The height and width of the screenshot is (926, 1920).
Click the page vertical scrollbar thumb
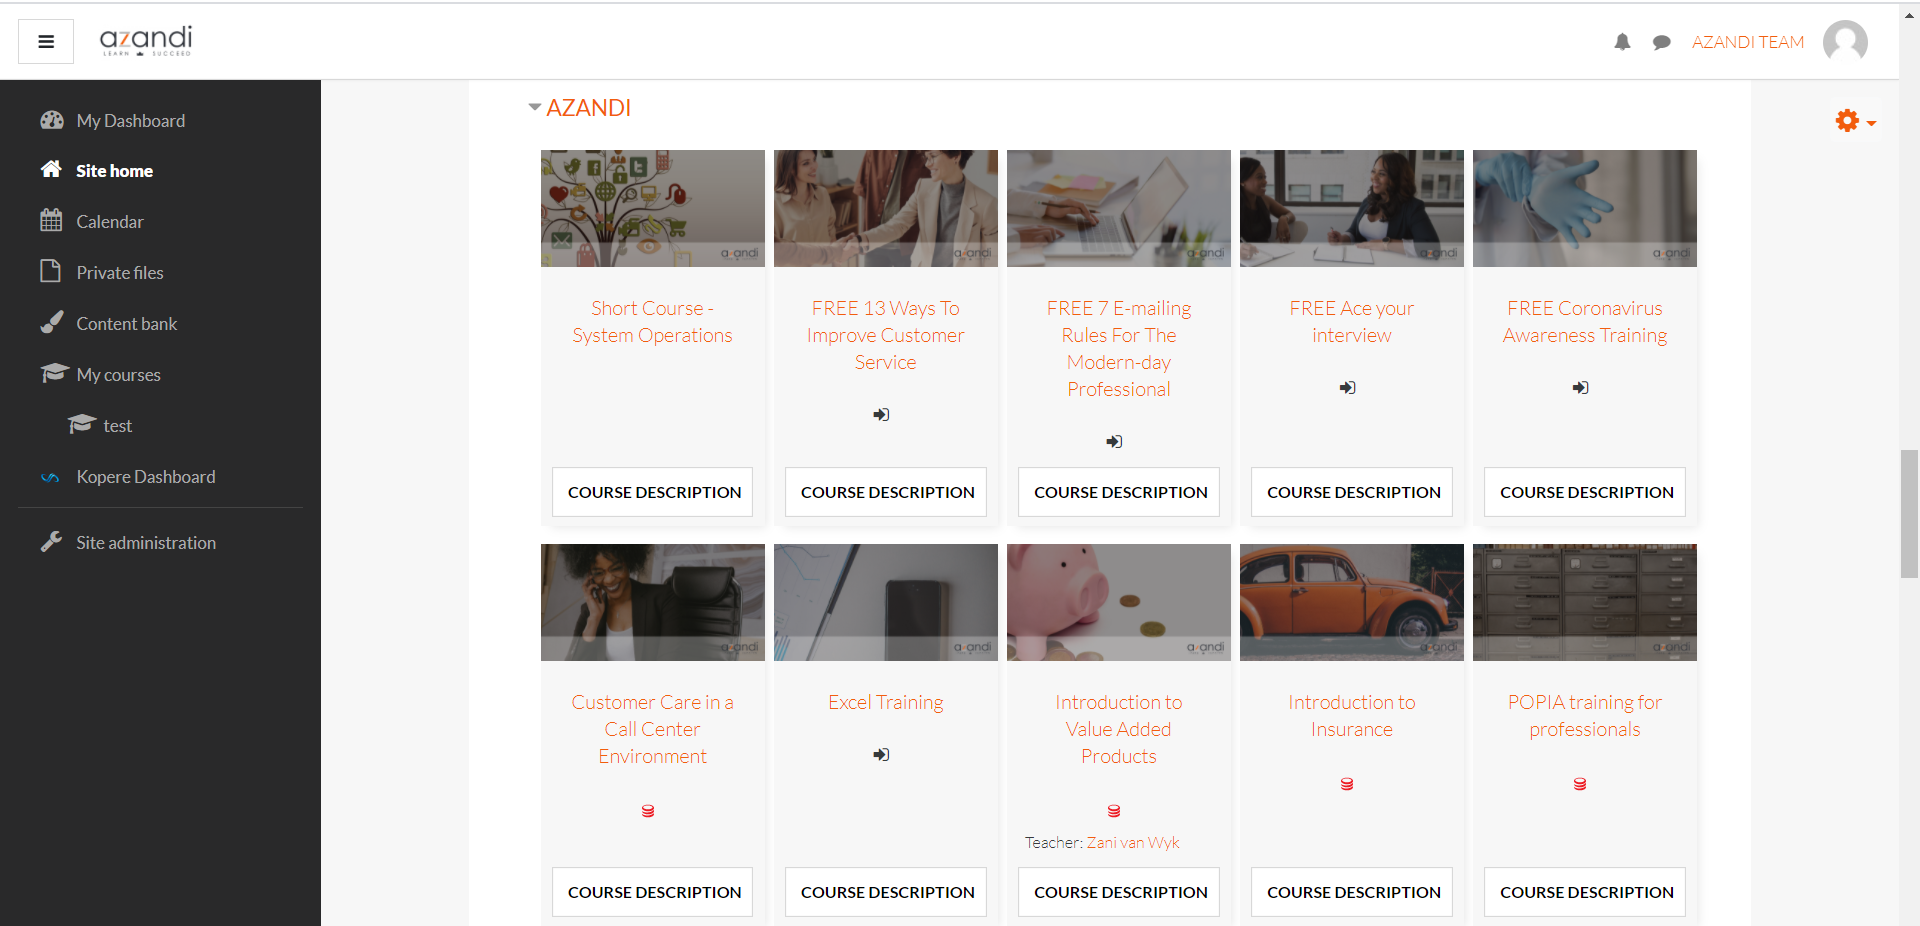pos(1909,514)
